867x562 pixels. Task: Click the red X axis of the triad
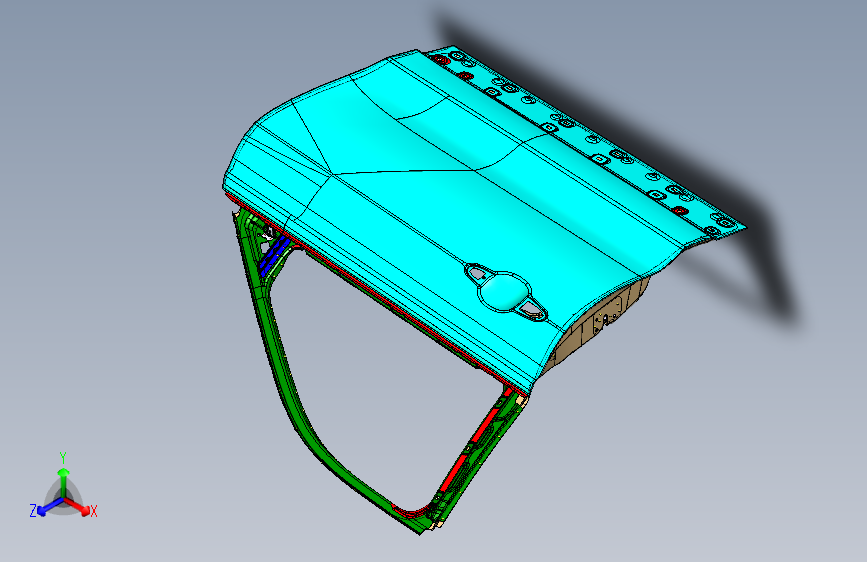(77, 506)
